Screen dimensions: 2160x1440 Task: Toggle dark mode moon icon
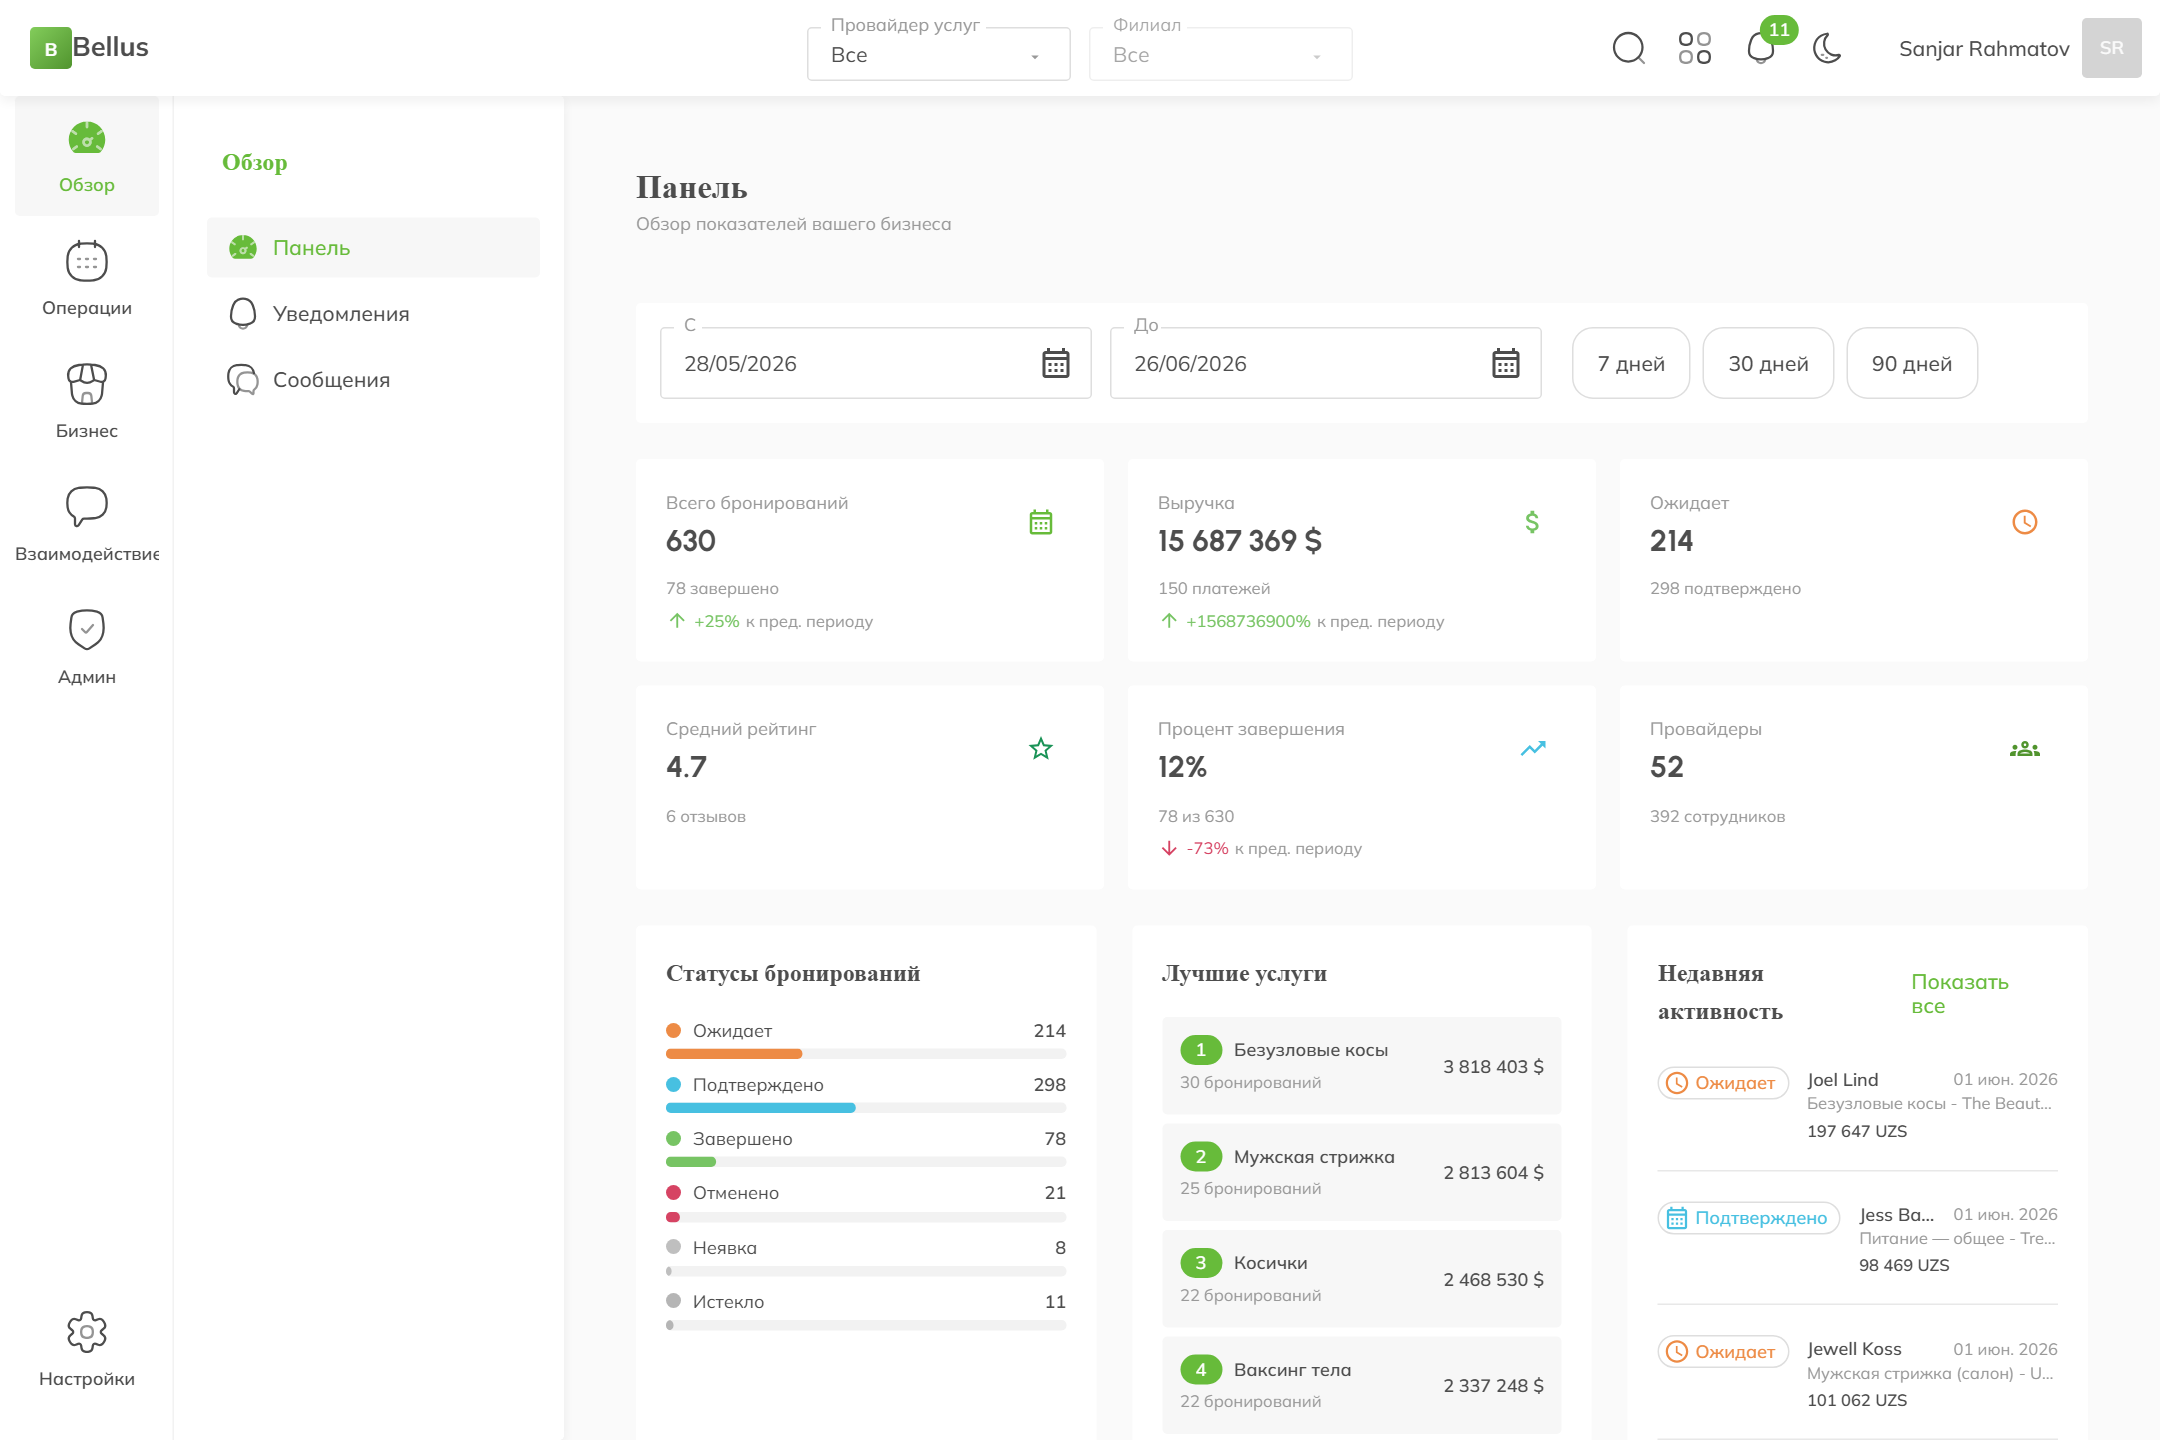point(1827,48)
